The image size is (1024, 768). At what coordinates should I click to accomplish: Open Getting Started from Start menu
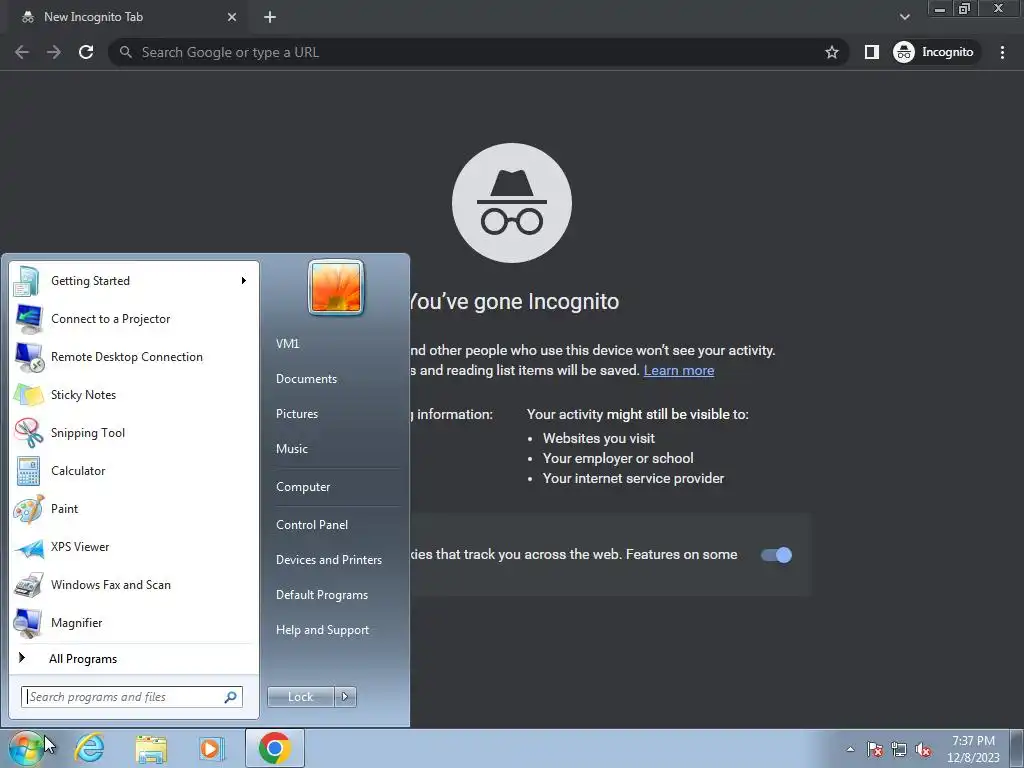134,281
